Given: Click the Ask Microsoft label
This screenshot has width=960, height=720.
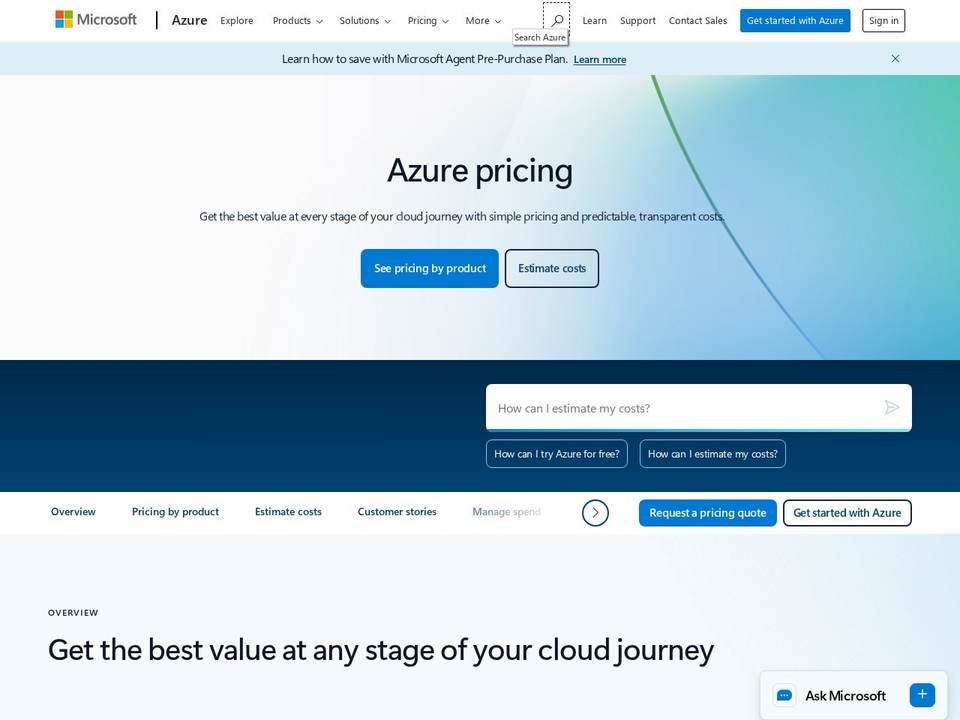Looking at the screenshot, I should (846, 696).
